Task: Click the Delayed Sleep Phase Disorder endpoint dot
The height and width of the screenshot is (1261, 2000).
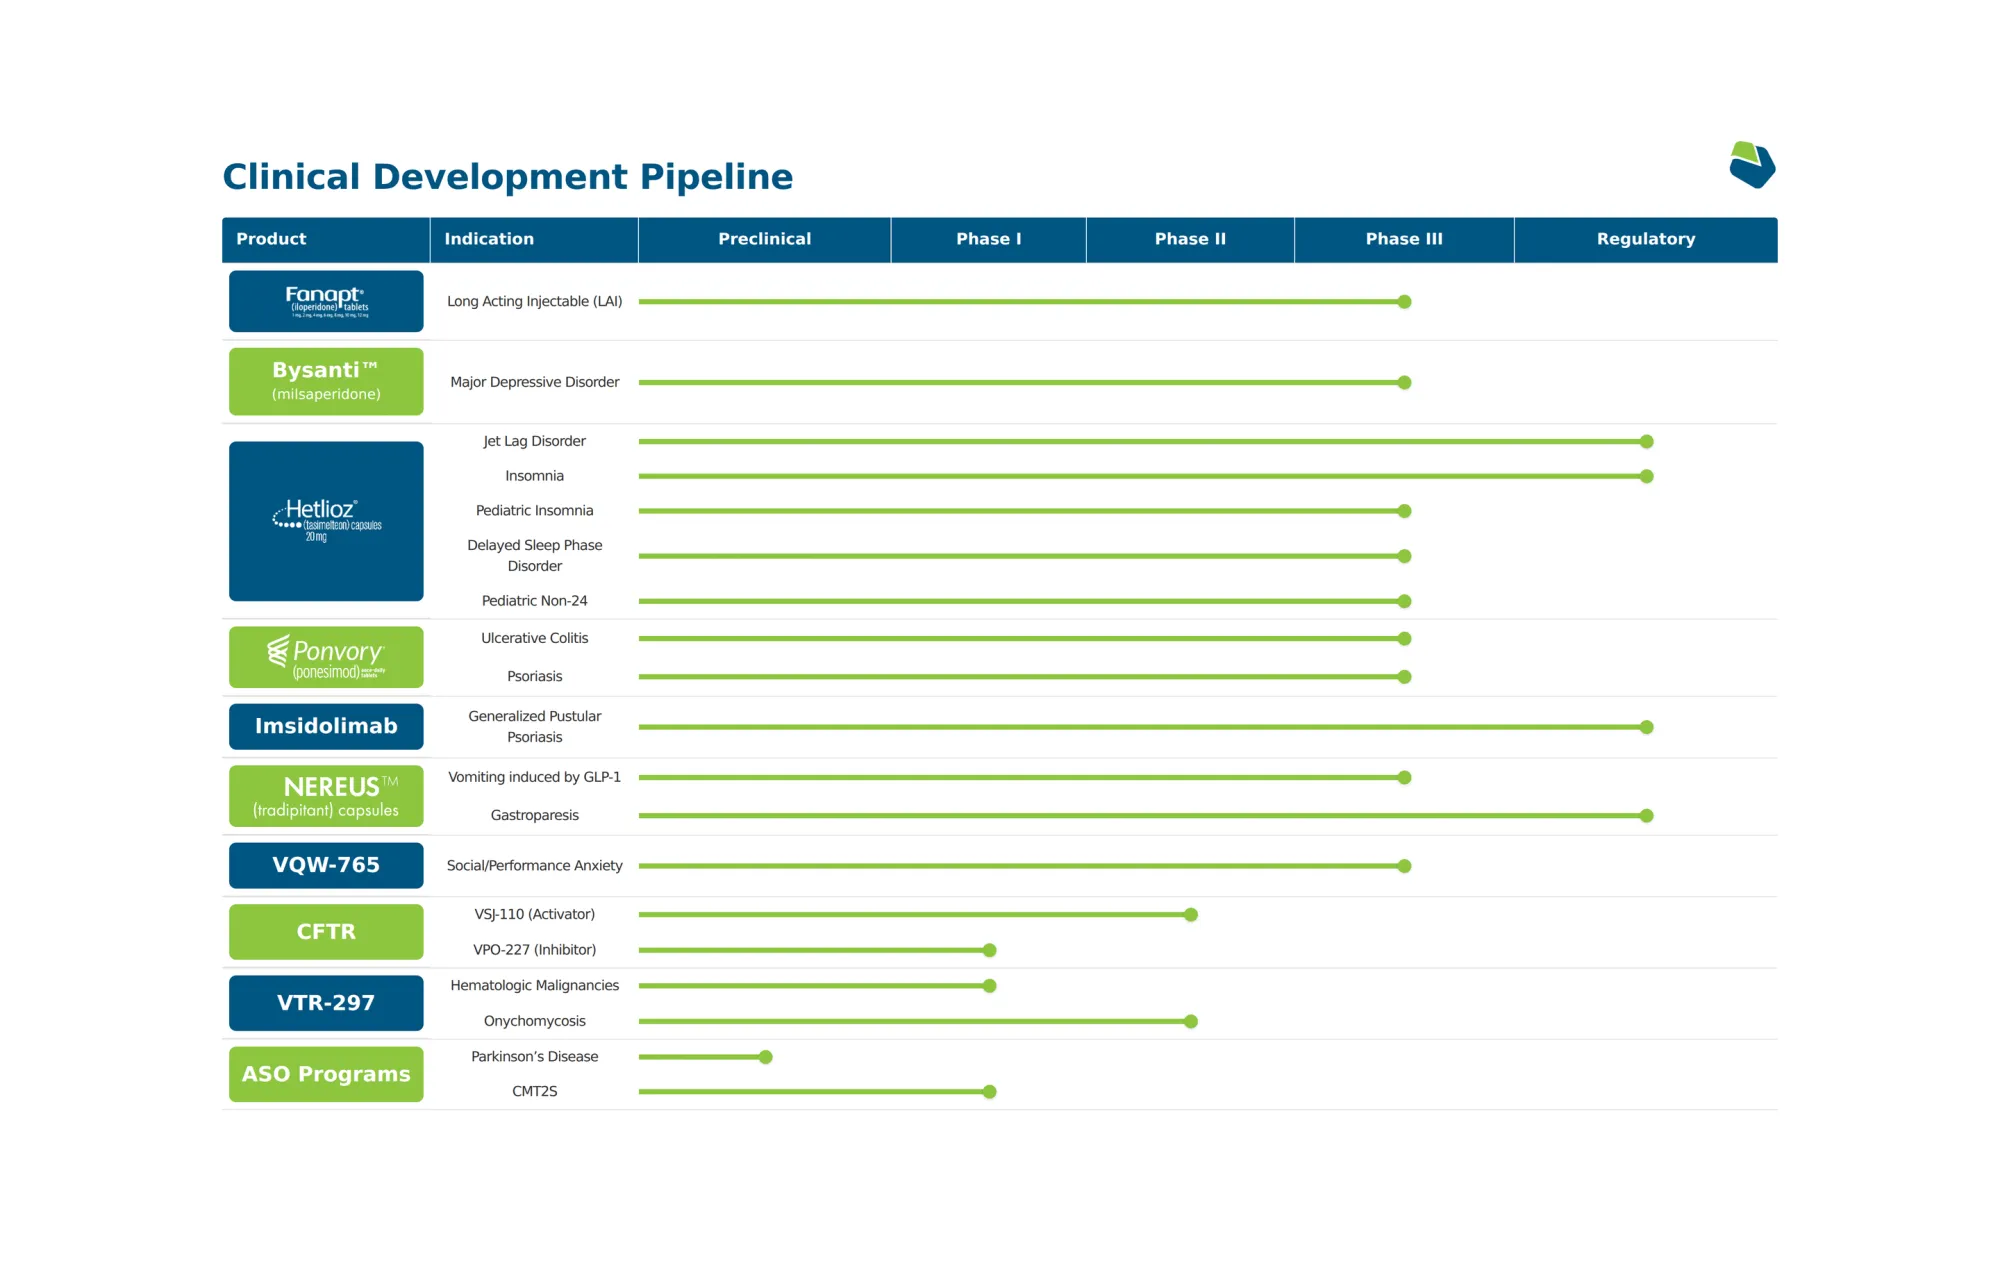Action: (x=1404, y=556)
